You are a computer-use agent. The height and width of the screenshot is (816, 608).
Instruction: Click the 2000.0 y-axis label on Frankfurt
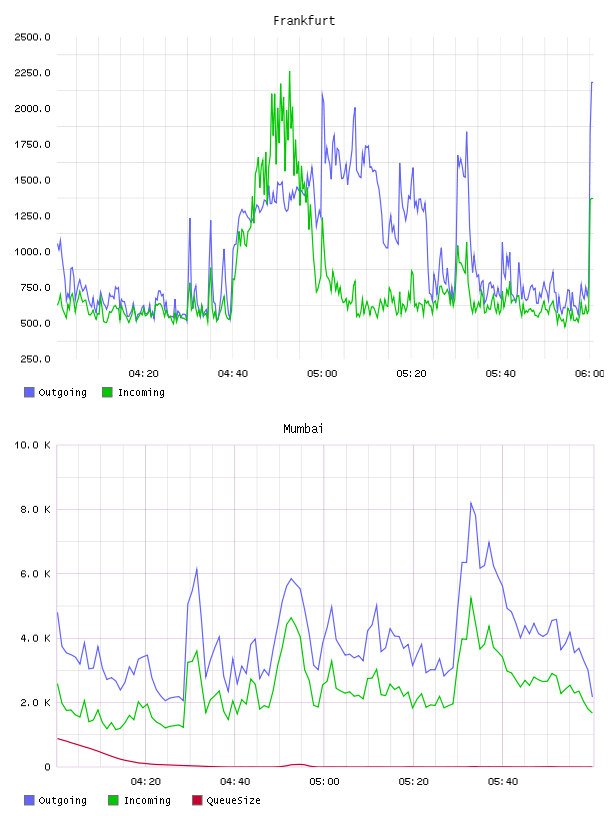(32, 109)
